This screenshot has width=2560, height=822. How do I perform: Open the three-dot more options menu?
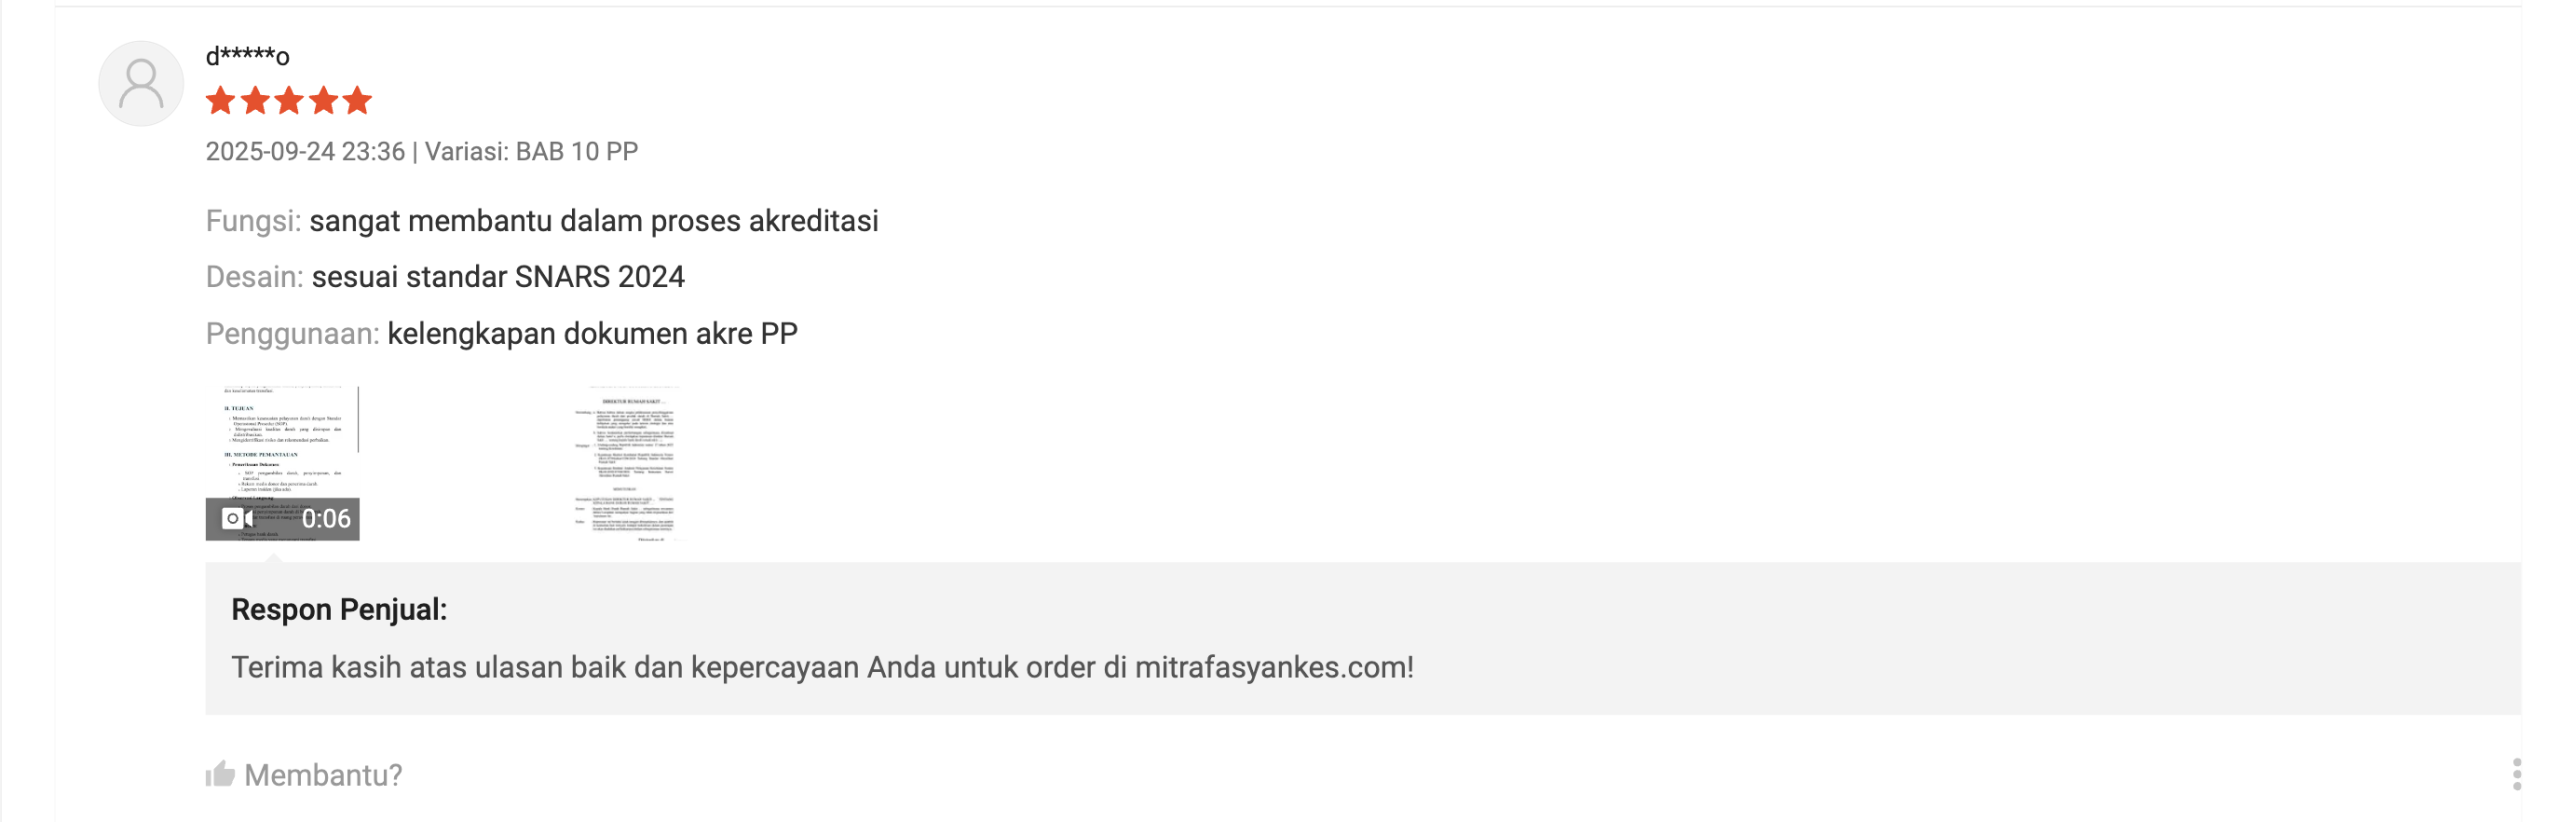tap(2516, 774)
